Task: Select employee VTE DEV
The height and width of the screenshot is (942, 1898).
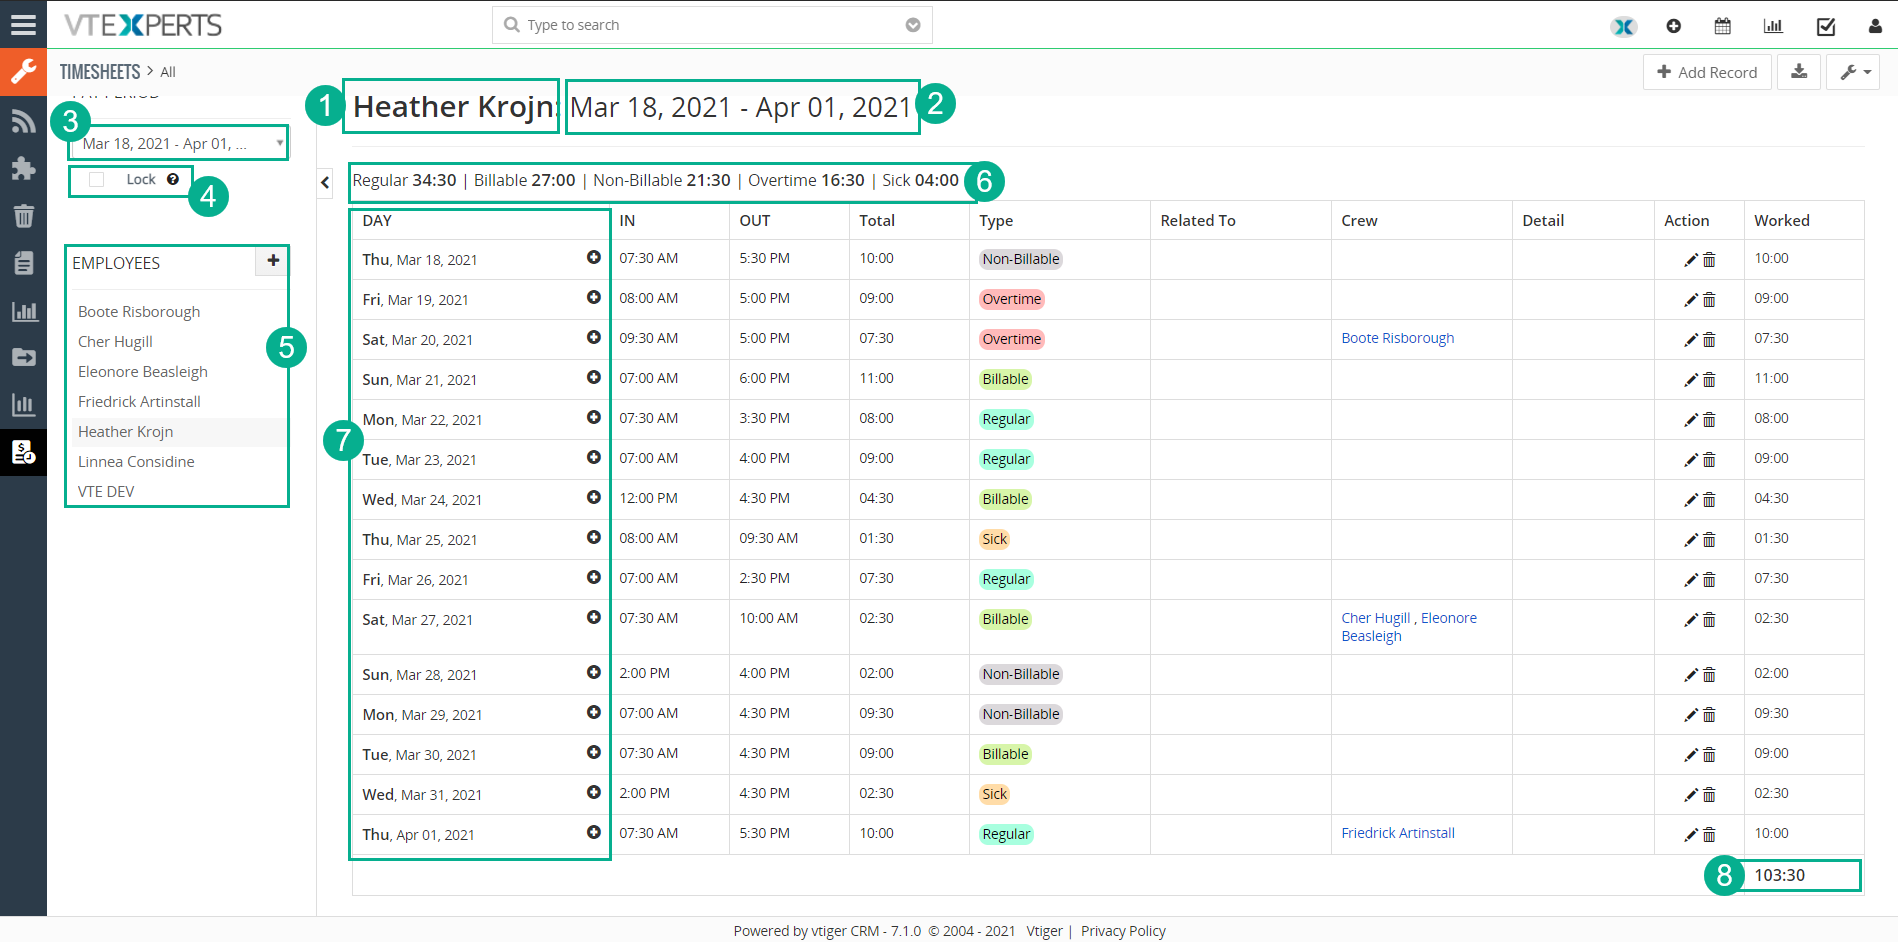Action: click(x=106, y=491)
